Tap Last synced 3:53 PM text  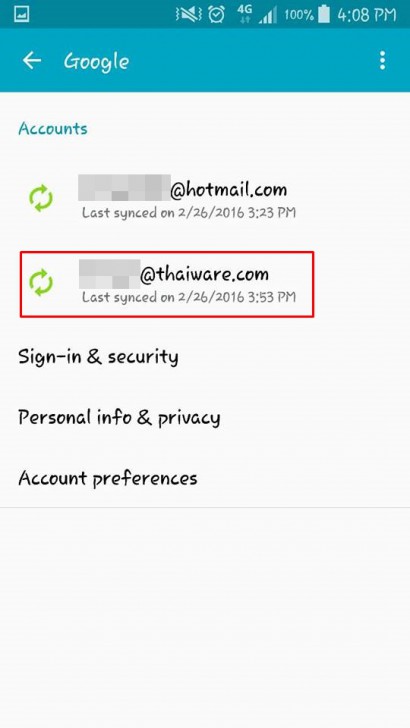coord(189,297)
